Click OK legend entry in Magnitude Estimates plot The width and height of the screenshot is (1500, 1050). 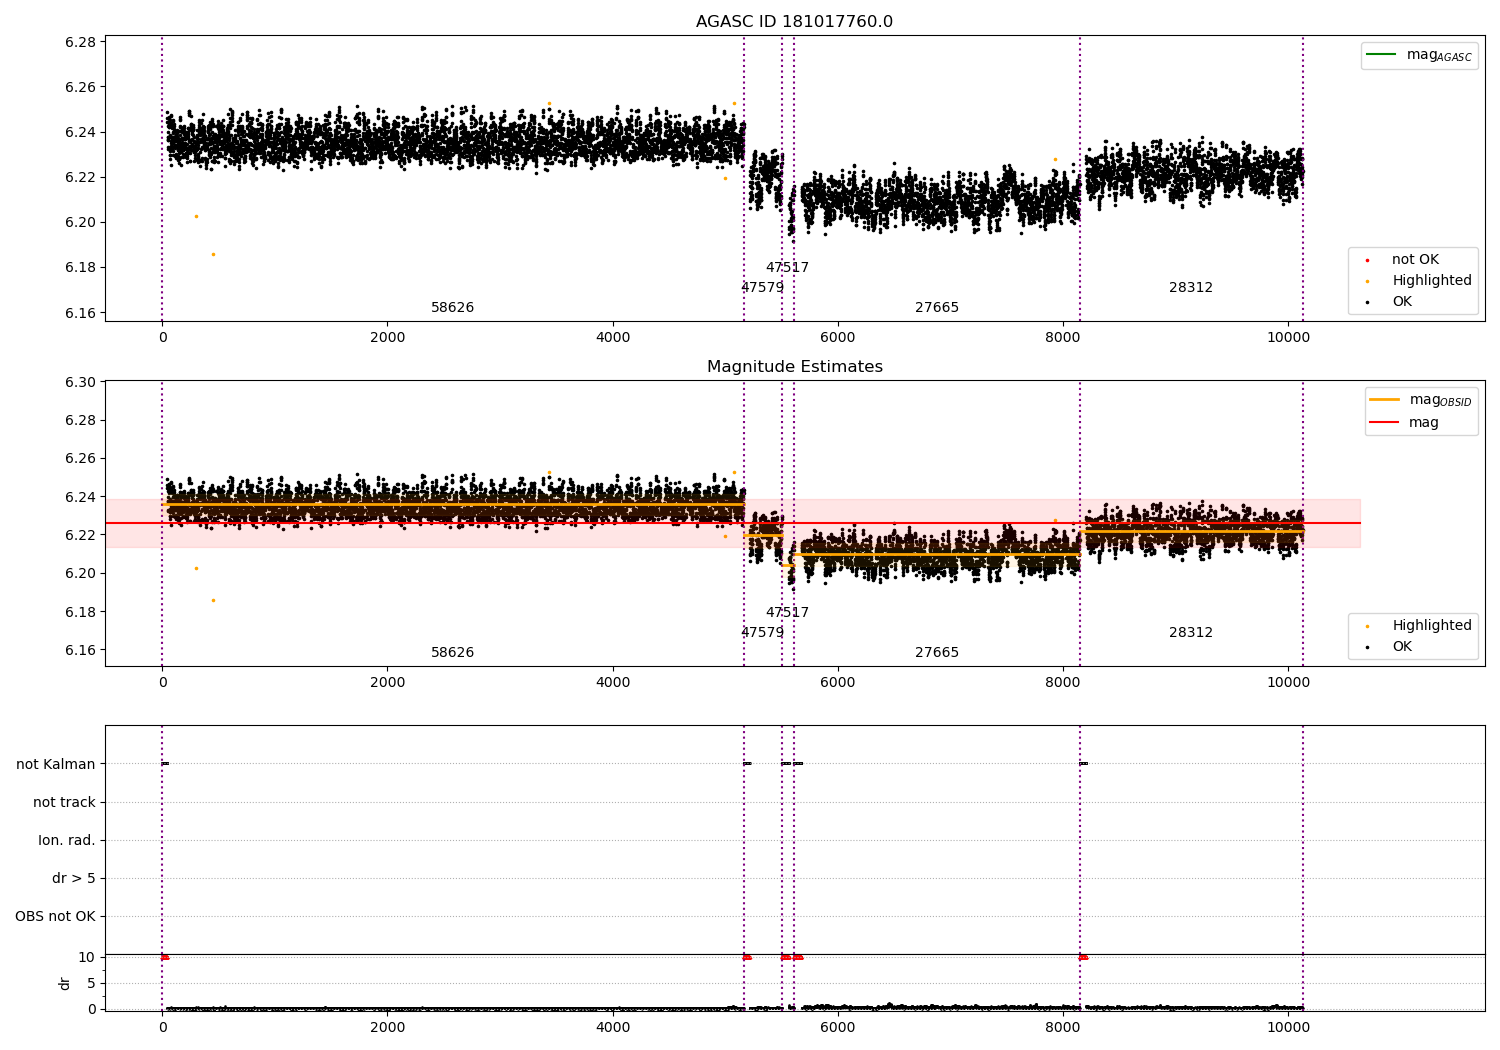pos(1390,647)
